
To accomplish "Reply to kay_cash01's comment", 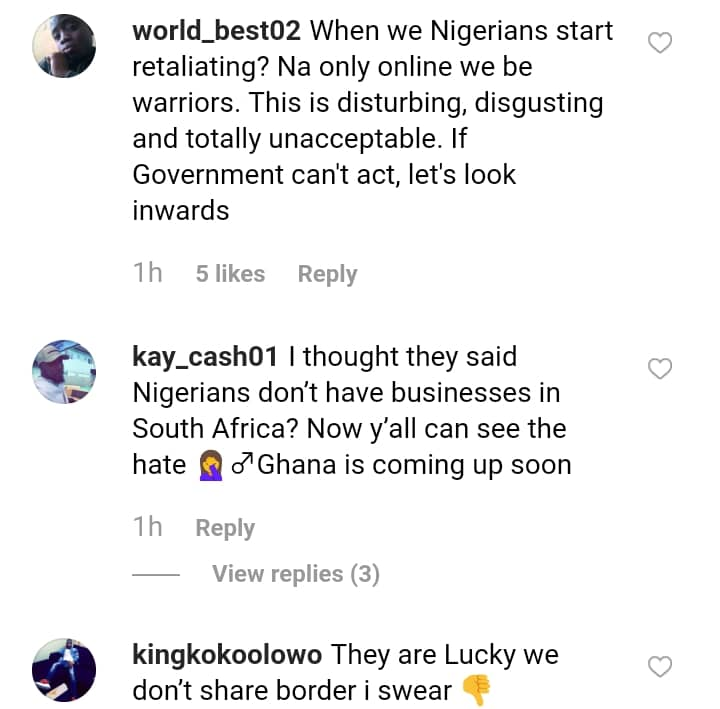I will click(225, 528).
